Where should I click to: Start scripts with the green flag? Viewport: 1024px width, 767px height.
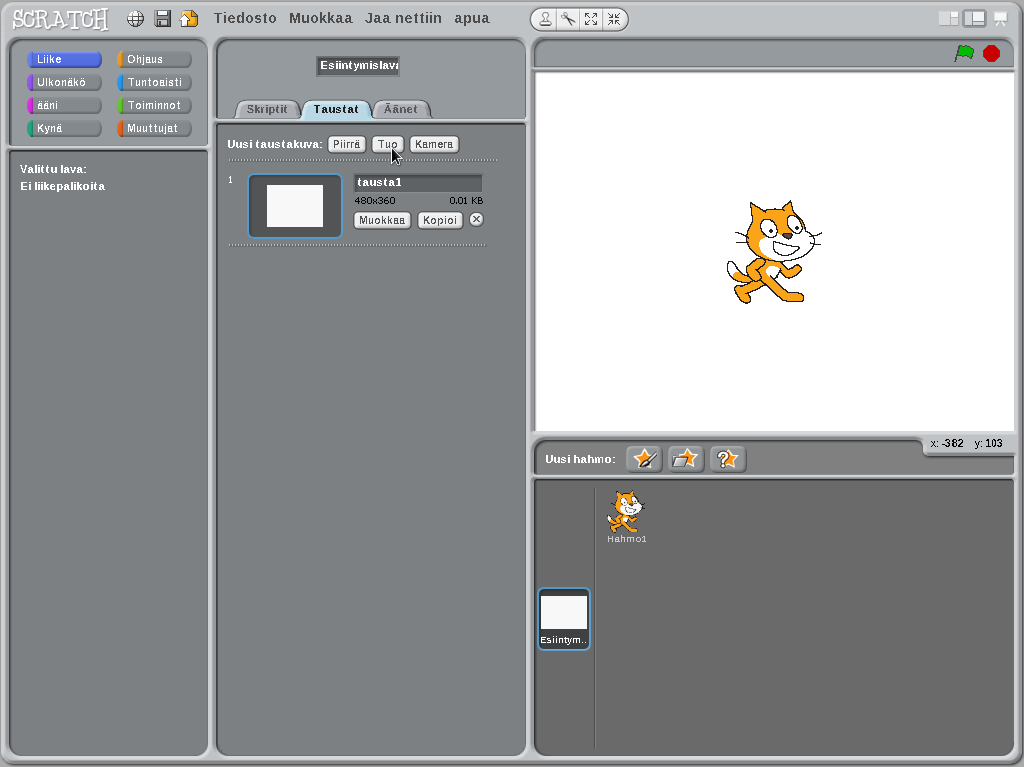point(964,53)
